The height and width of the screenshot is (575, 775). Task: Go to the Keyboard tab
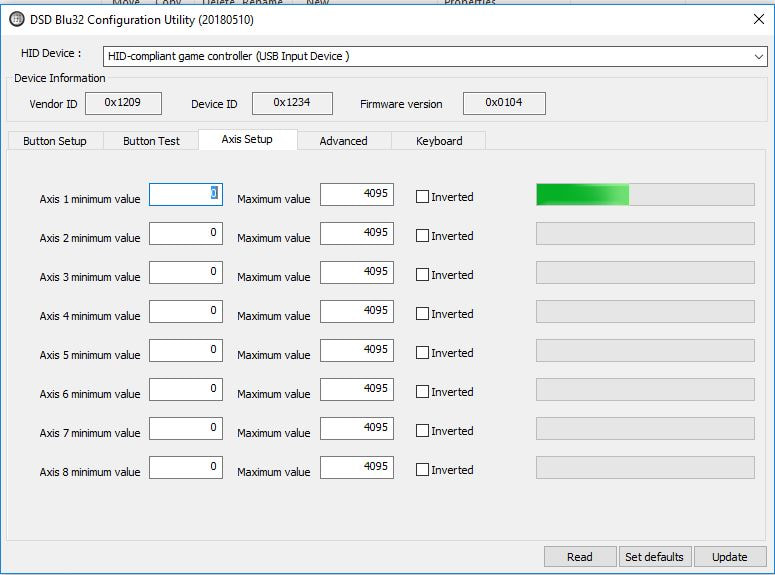(439, 141)
